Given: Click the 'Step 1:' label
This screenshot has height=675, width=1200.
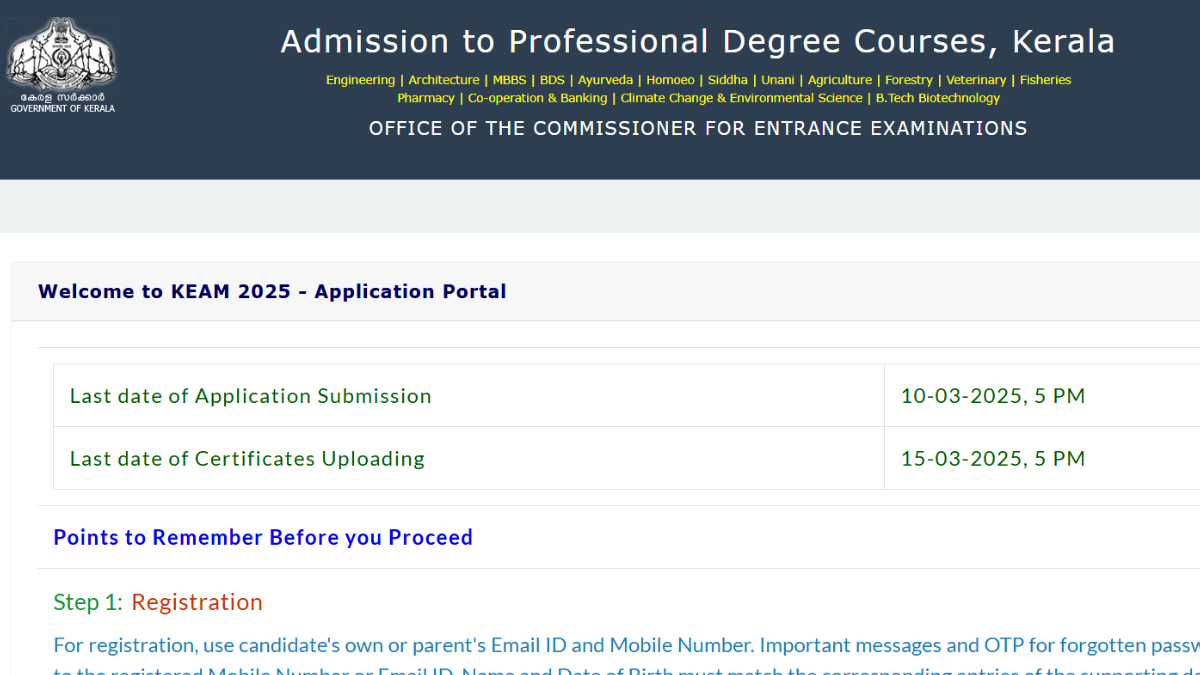Looking at the screenshot, I should pos(88,602).
